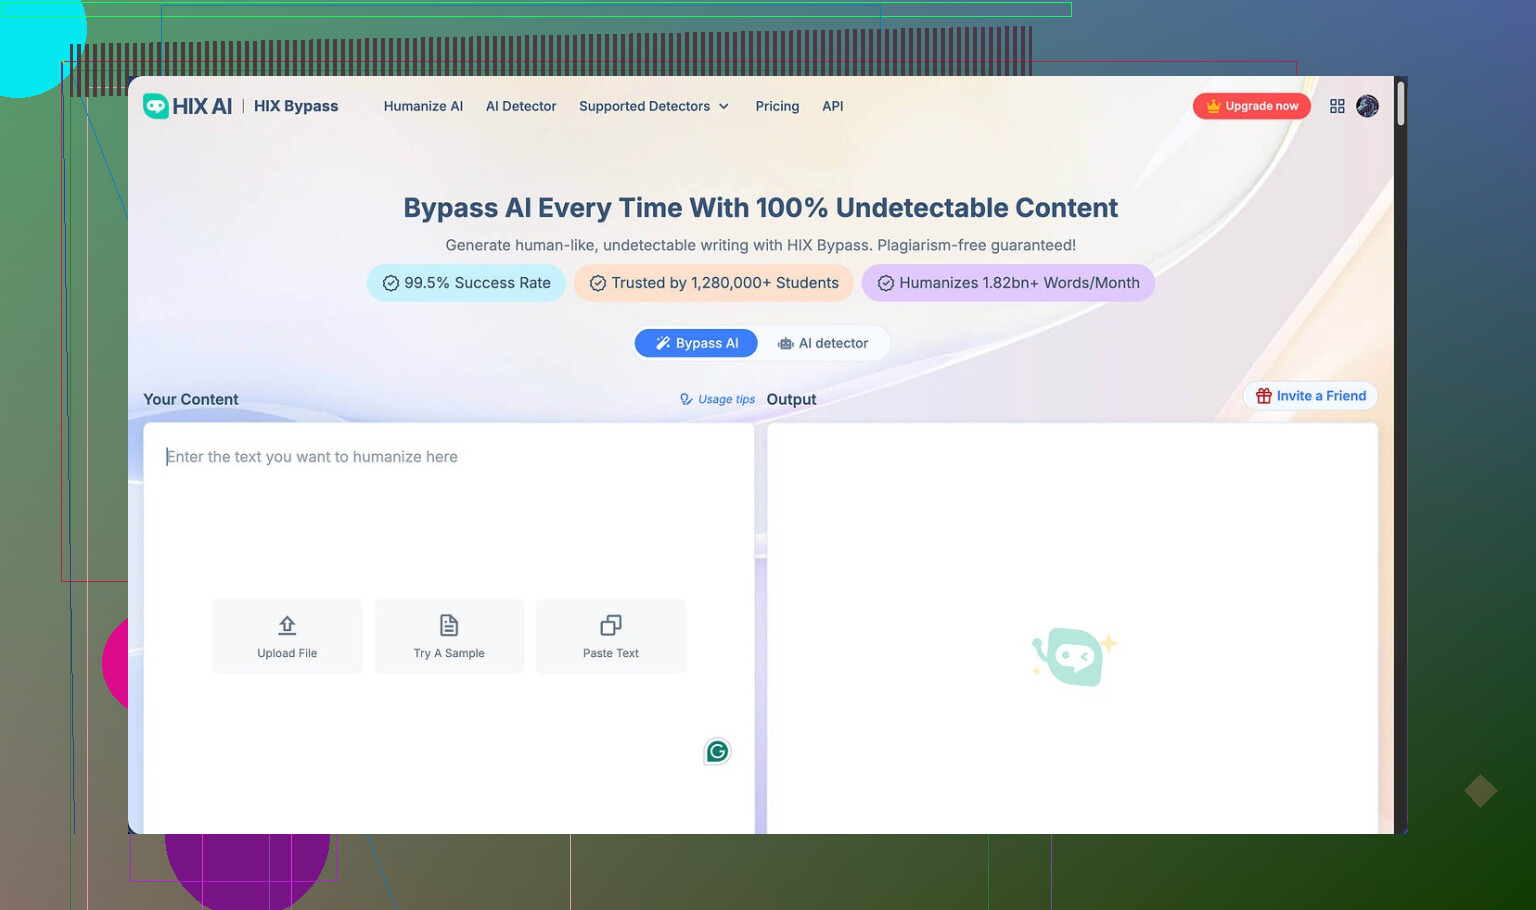Open the AI Detector nav link

coord(521,106)
